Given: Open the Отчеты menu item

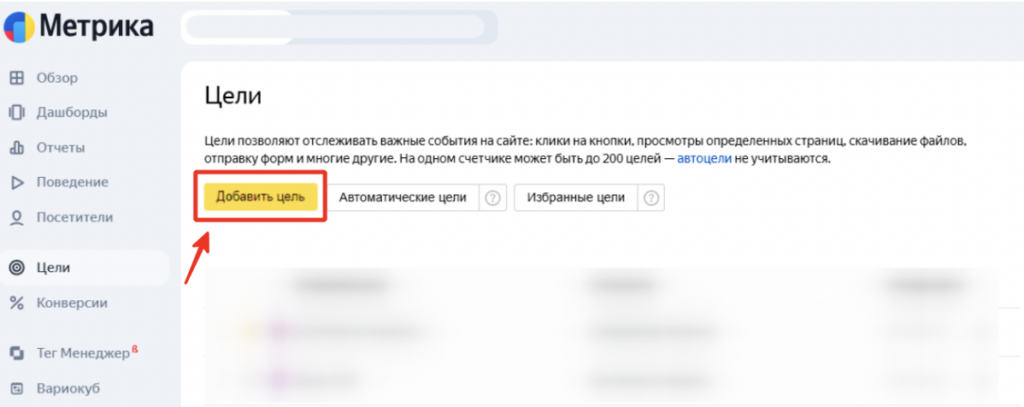Looking at the screenshot, I should pyautogui.click(x=61, y=148).
